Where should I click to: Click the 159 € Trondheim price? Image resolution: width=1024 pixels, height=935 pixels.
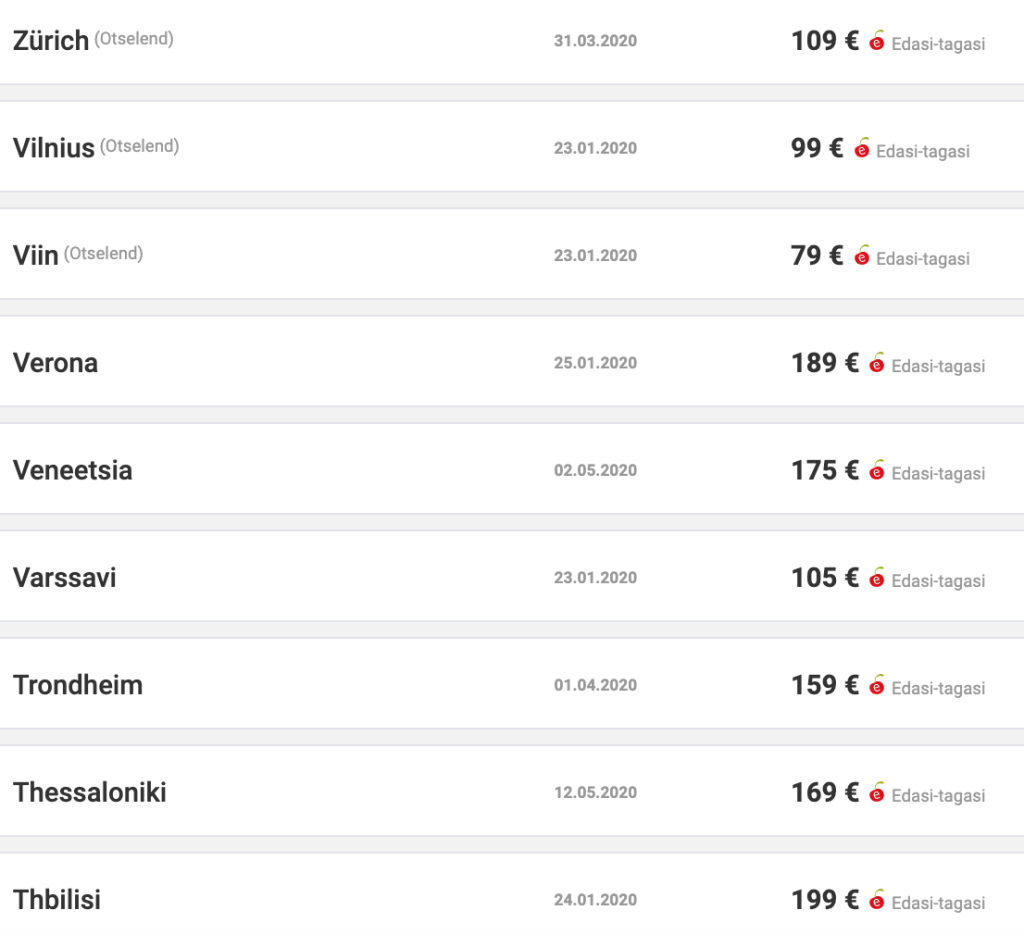pyautogui.click(x=825, y=685)
